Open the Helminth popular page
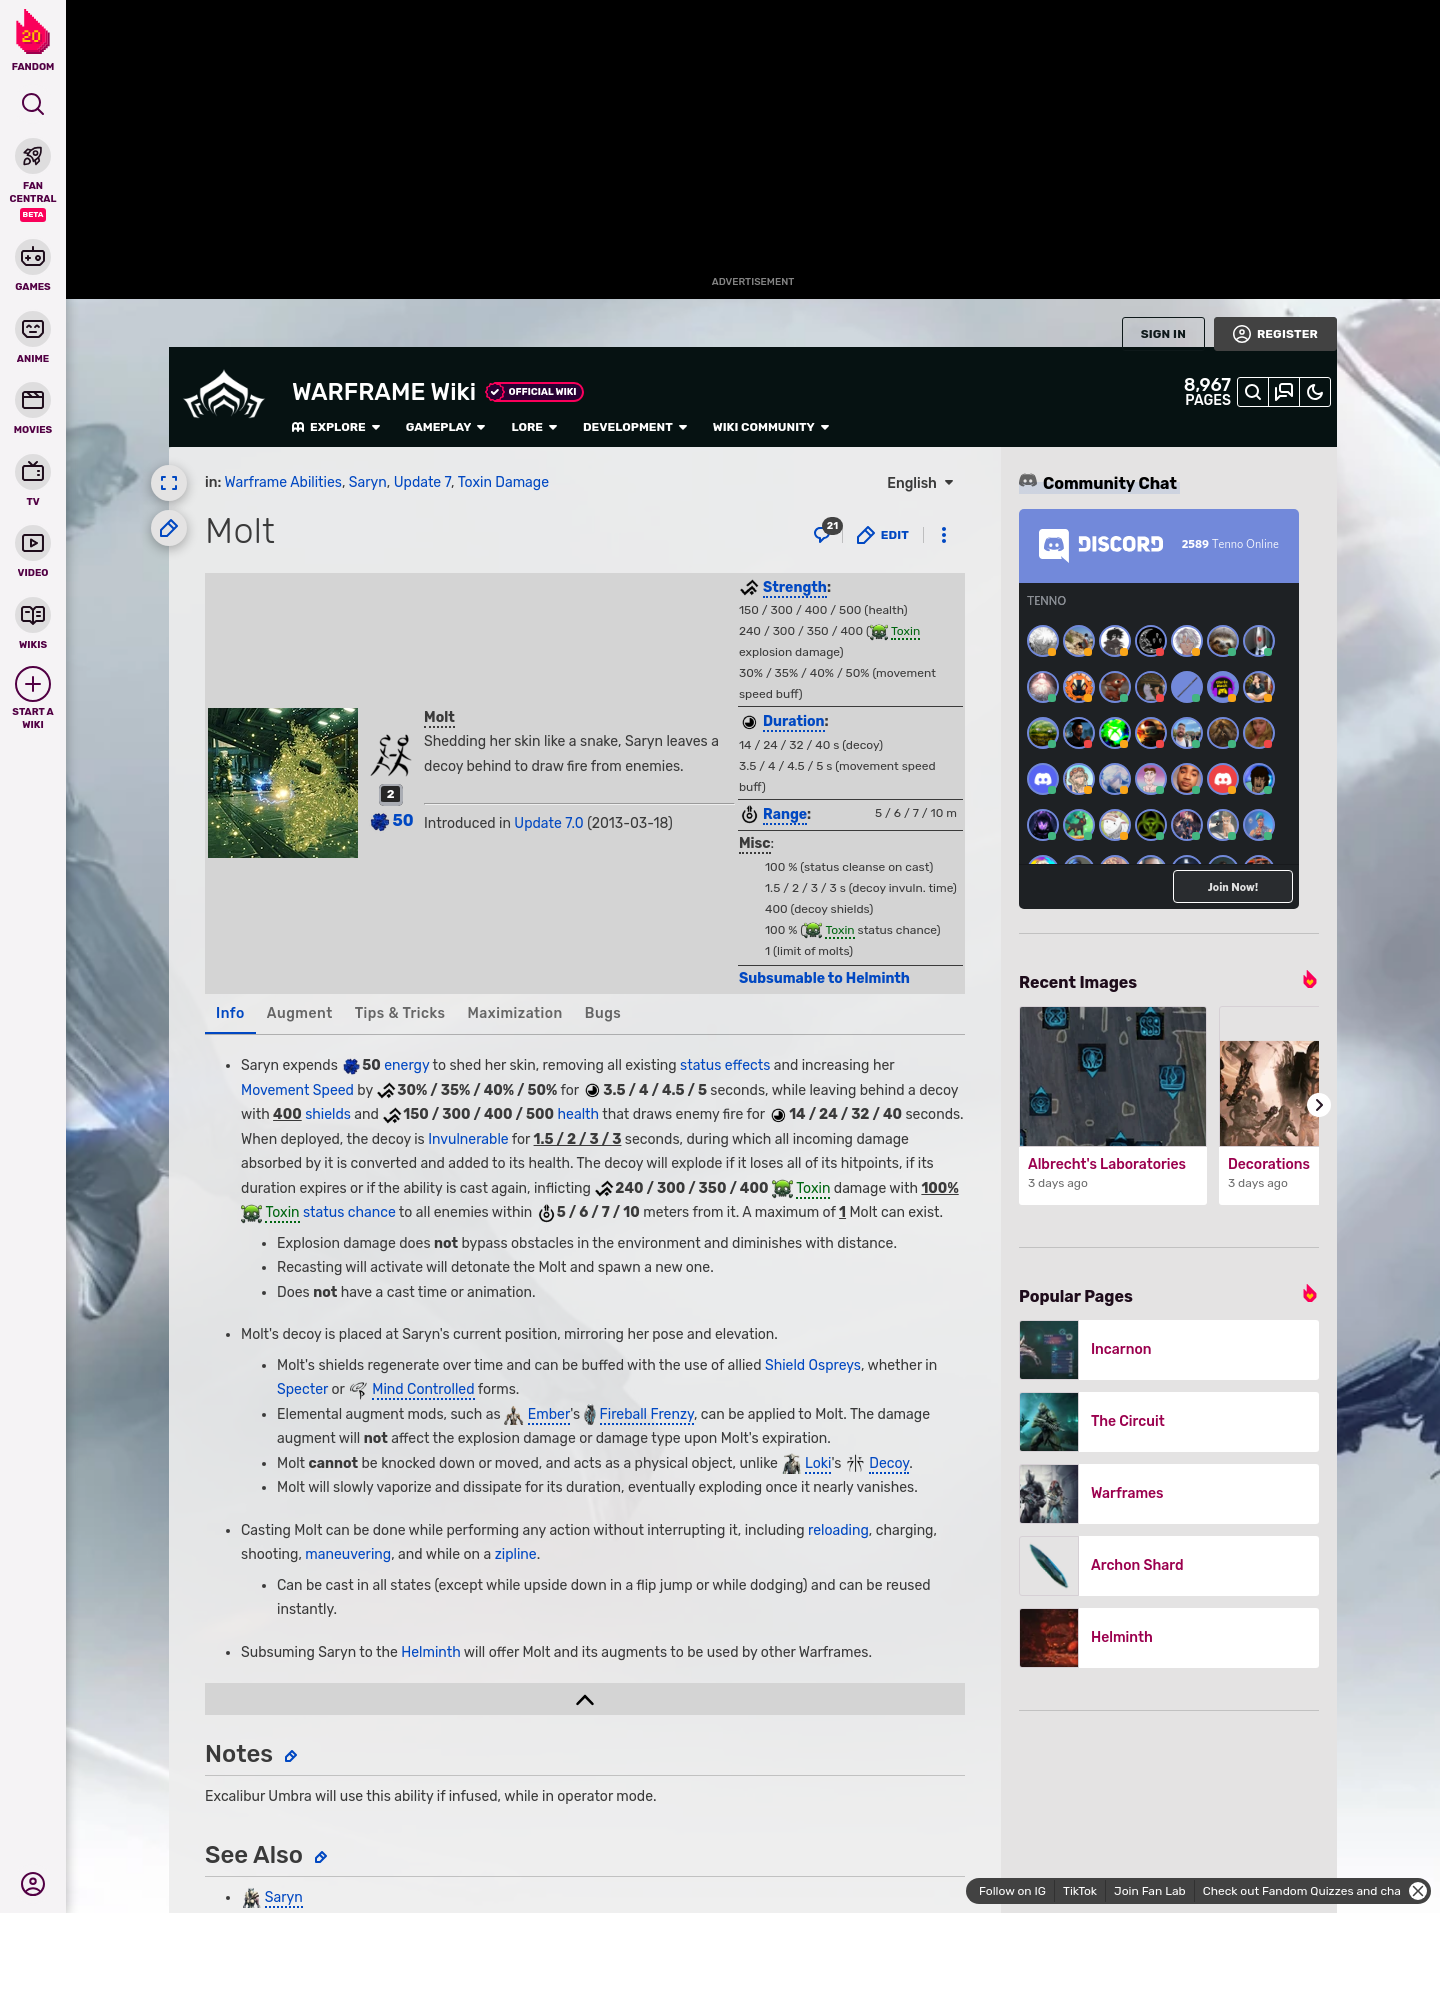Image resolution: width=1440 pixels, height=2000 pixels. click(x=1169, y=1638)
